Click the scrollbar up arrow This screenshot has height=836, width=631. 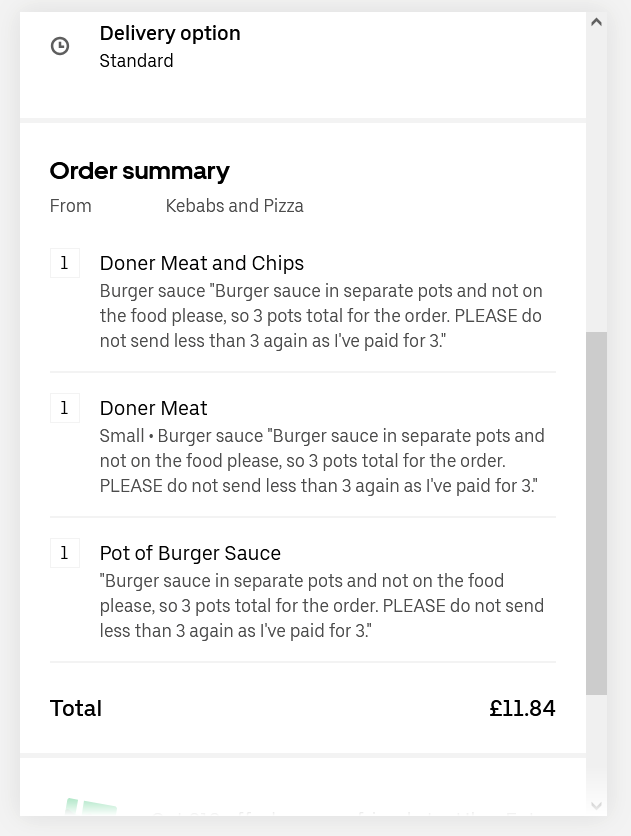[x=596, y=22]
